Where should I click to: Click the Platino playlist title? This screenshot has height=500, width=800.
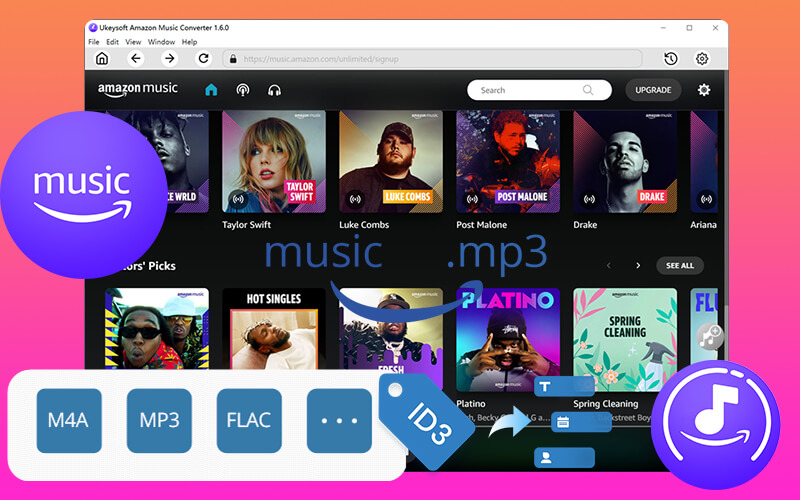tap(471, 404)
